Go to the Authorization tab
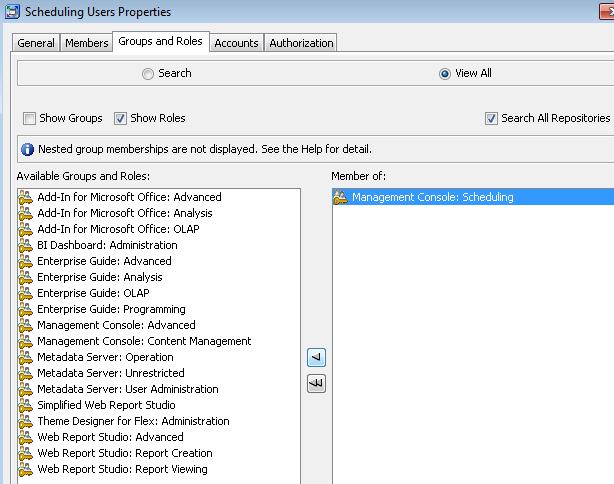614x484 pixels. pos(301,43)
